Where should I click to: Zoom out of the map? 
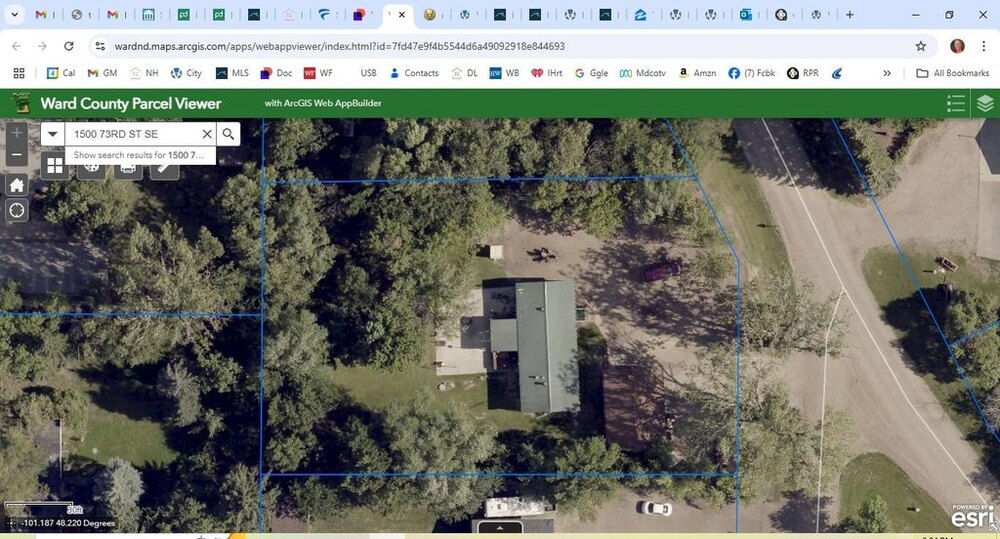[x=17, y=156]
